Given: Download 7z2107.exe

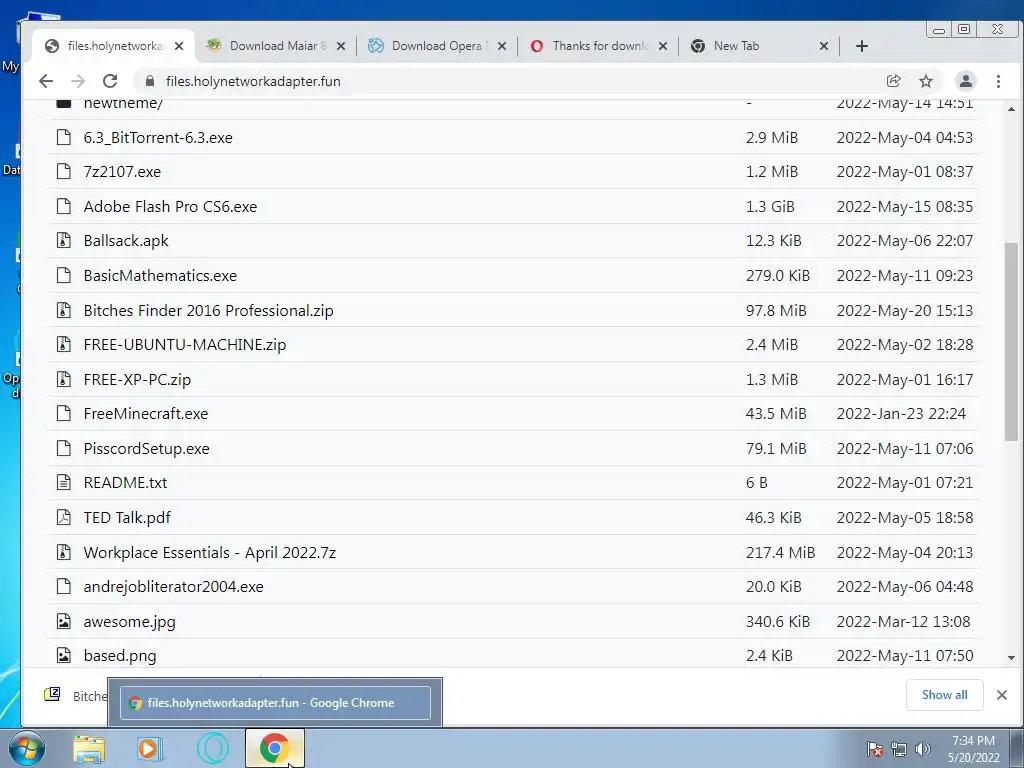Looking at the screenshot, I should (122, 172).
